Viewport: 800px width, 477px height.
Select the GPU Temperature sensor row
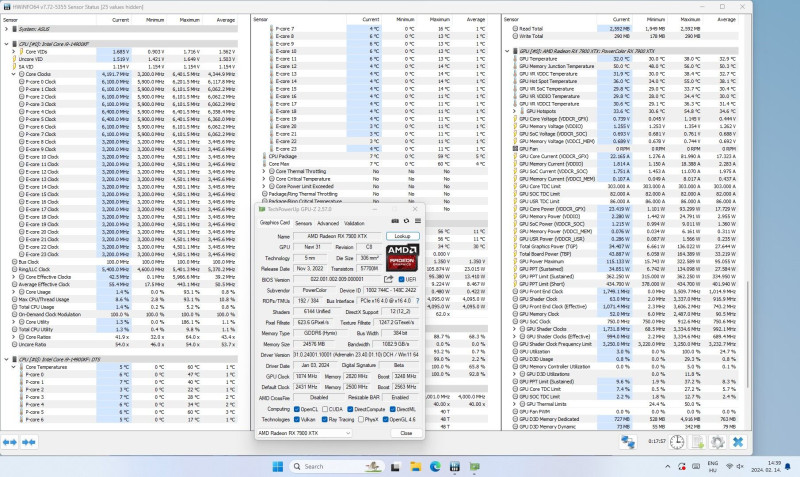point(624,59)
